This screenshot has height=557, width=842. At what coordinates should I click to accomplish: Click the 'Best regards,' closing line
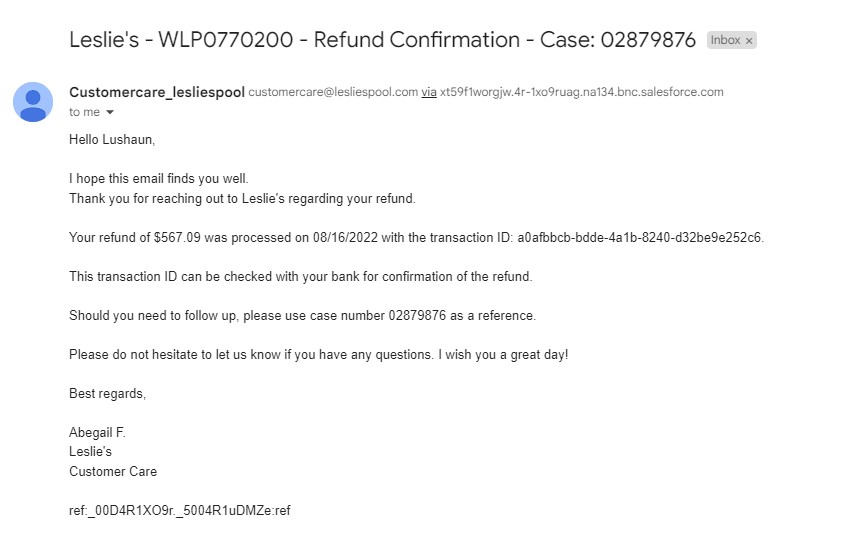(x=107, y=394)
